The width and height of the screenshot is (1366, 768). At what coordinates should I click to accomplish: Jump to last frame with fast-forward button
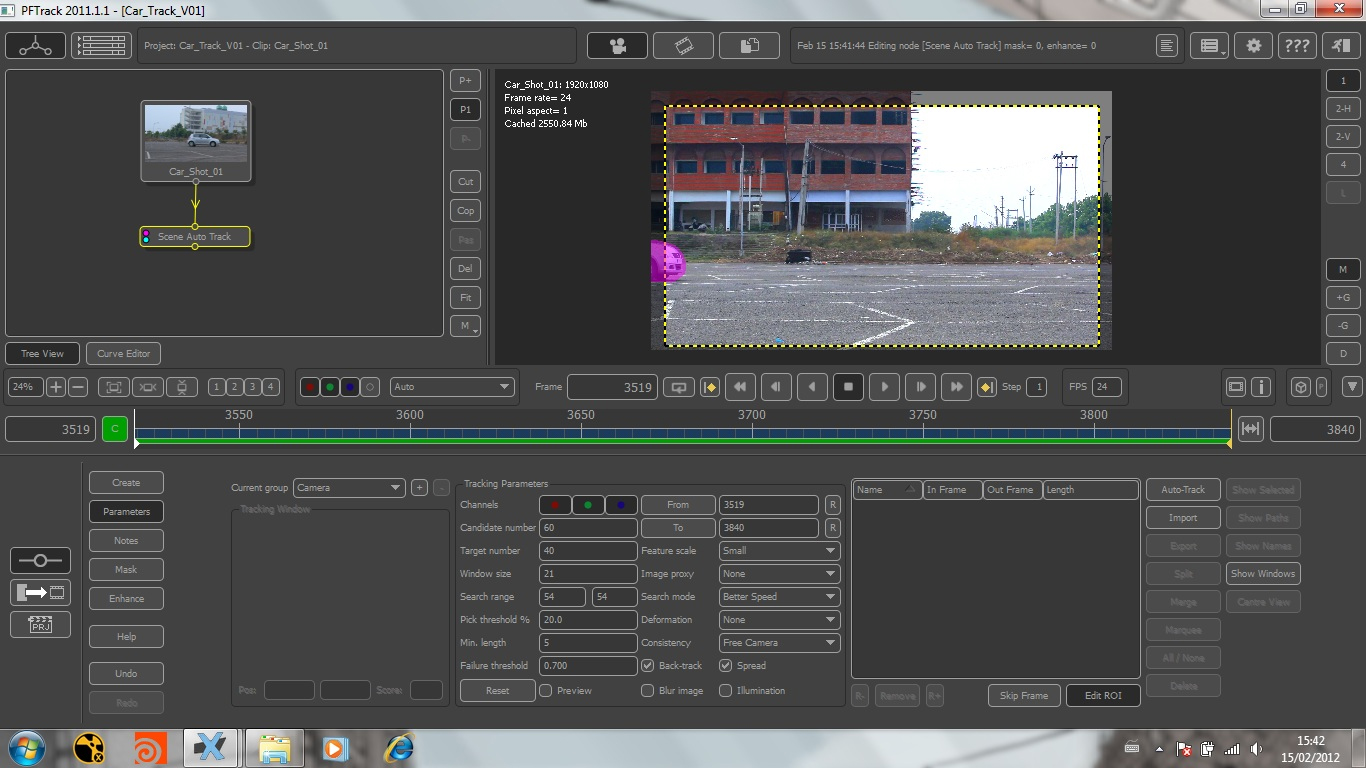click(956, 387)
